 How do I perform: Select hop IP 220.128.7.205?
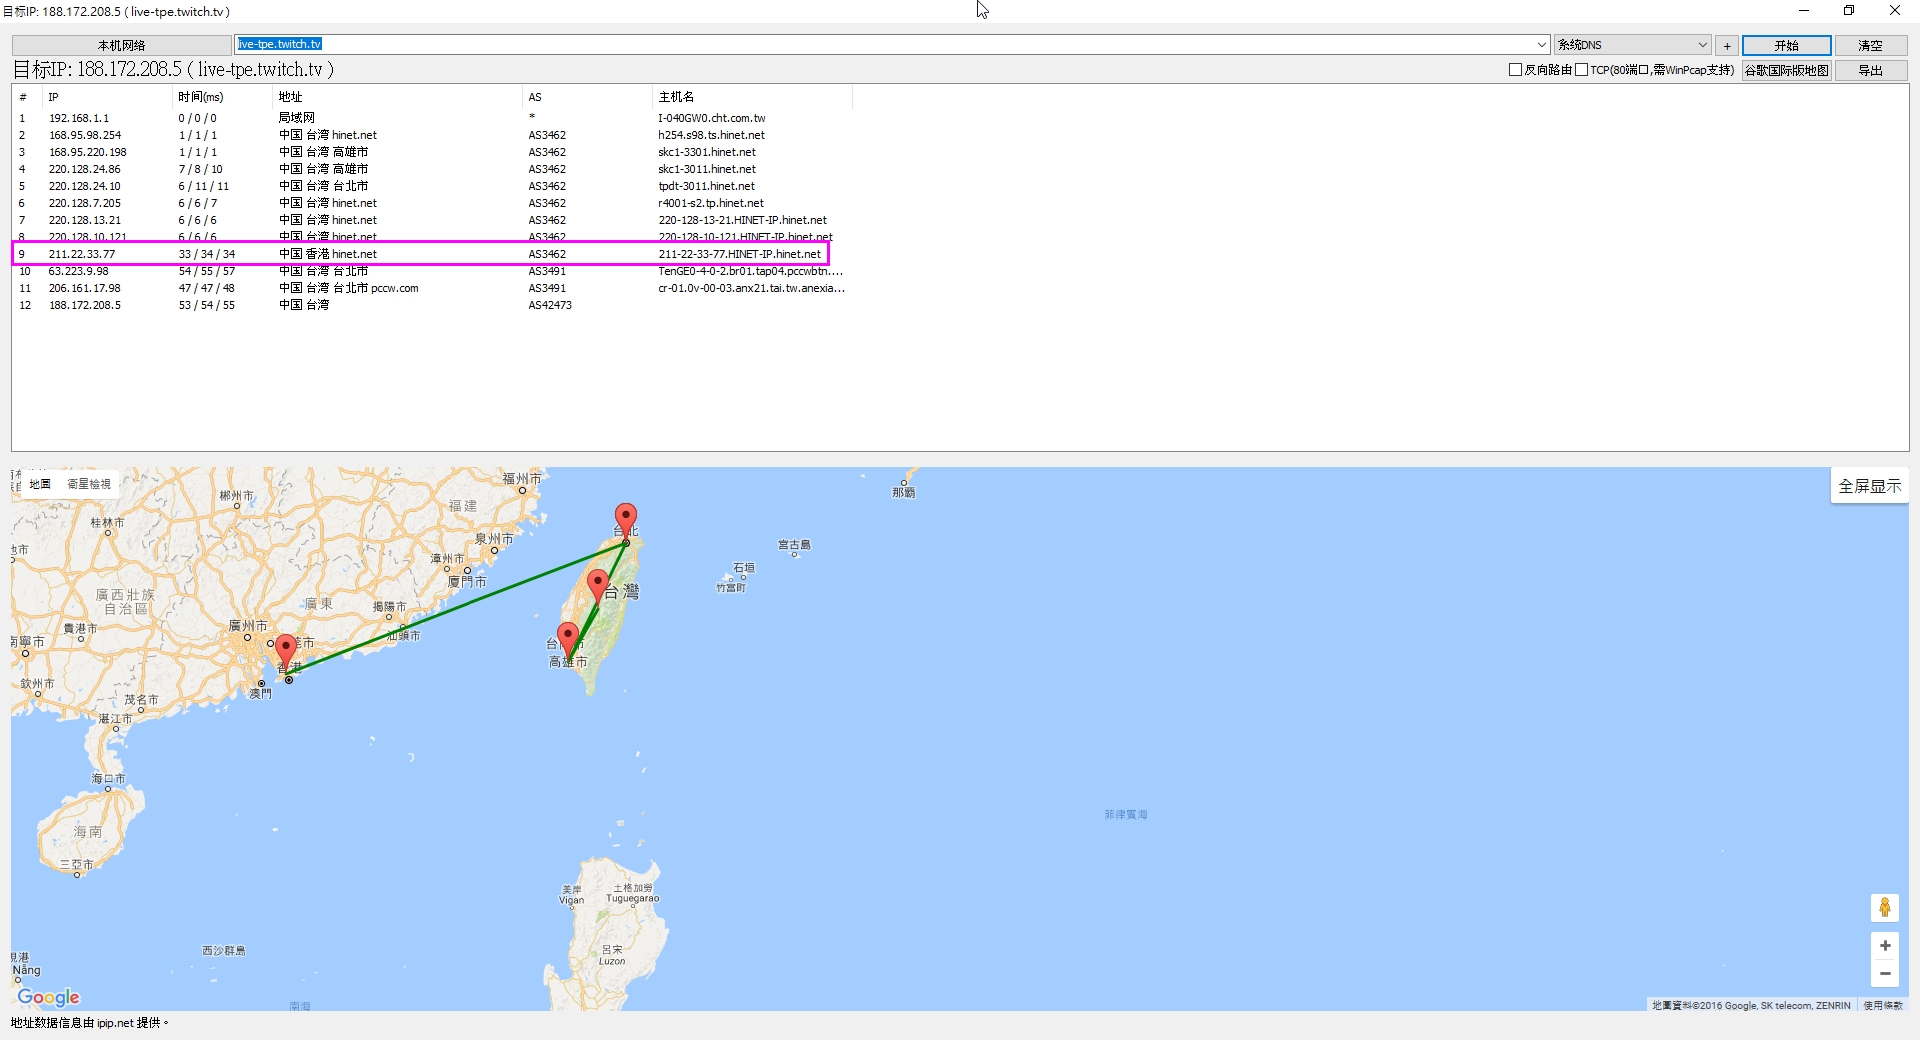(x=85, y=203)
